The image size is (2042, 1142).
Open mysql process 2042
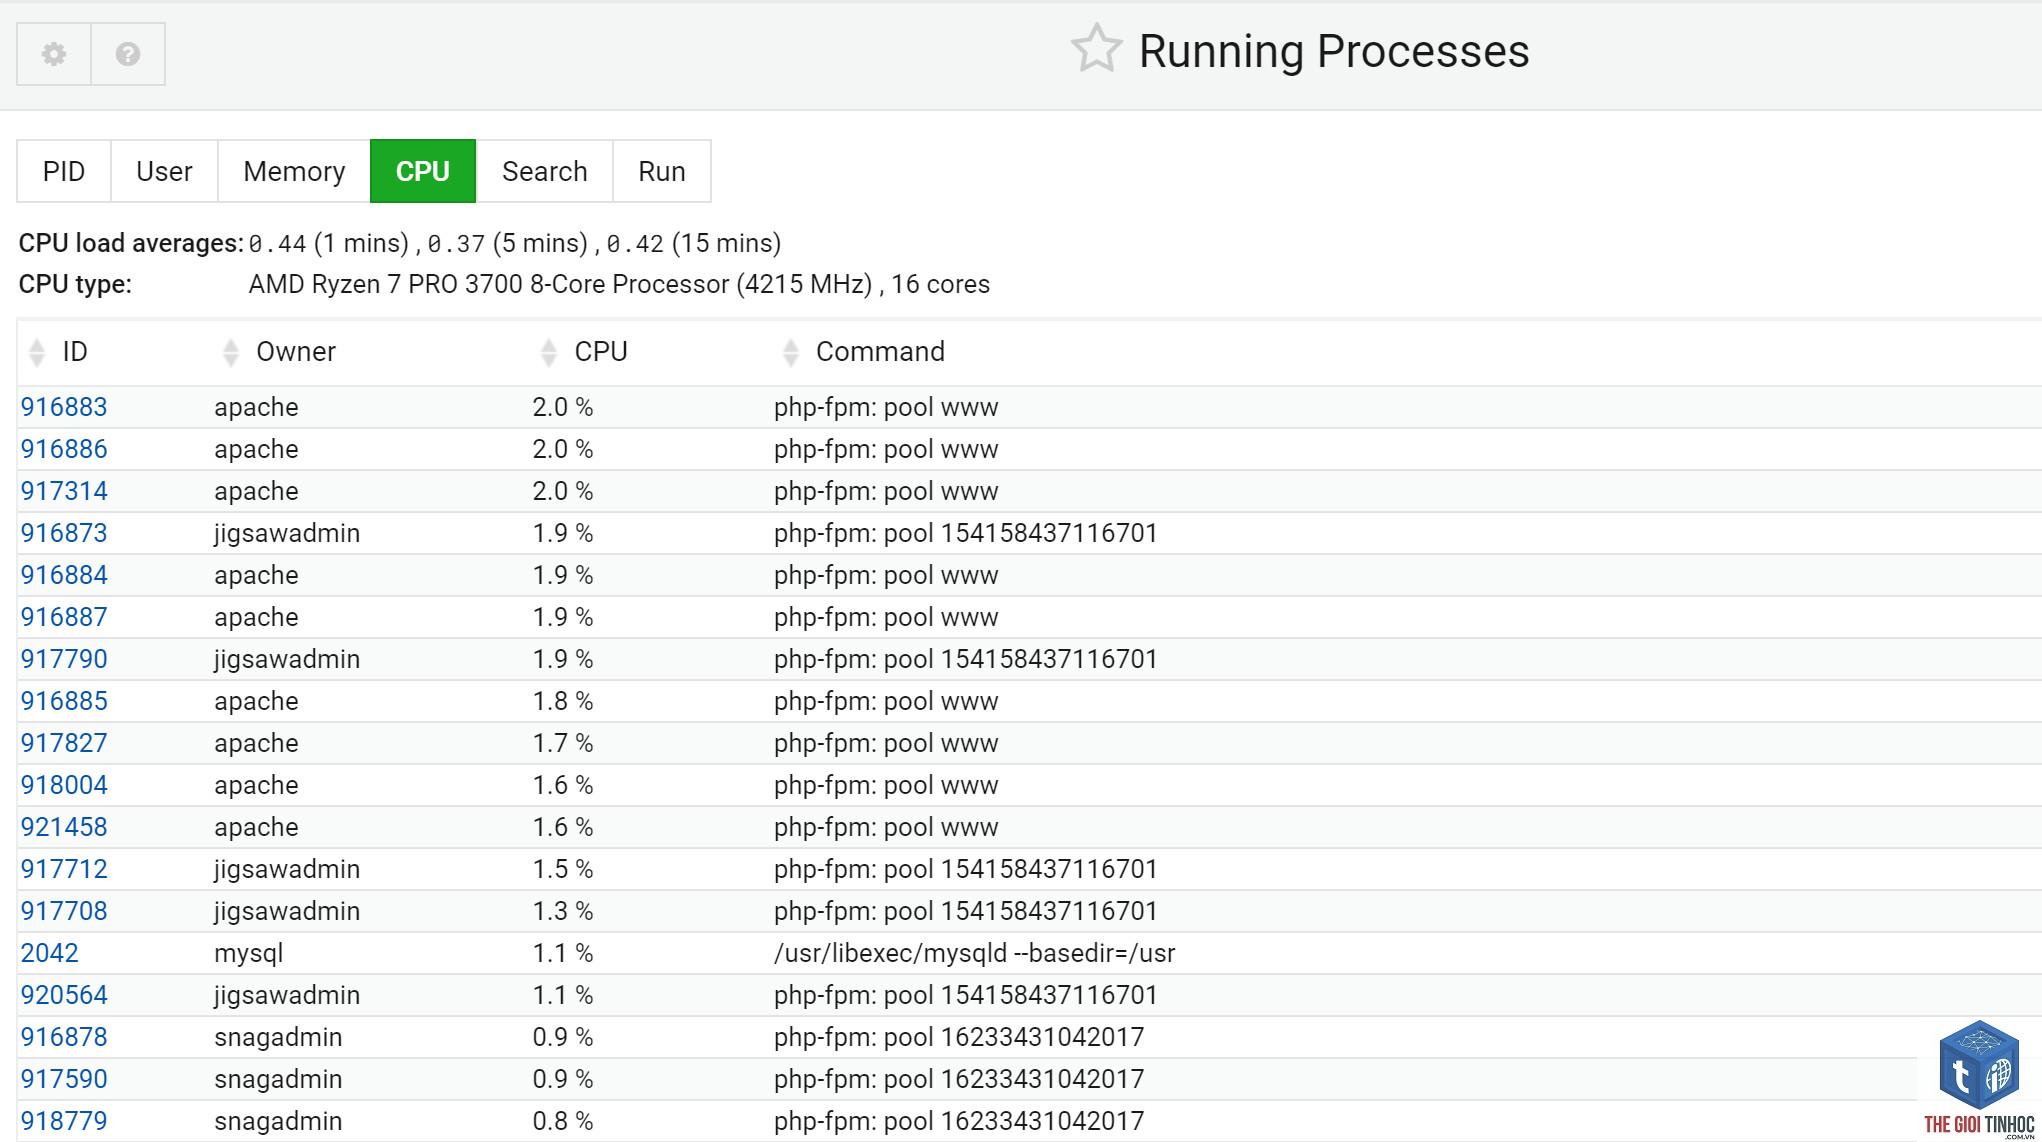pos(50,953)
